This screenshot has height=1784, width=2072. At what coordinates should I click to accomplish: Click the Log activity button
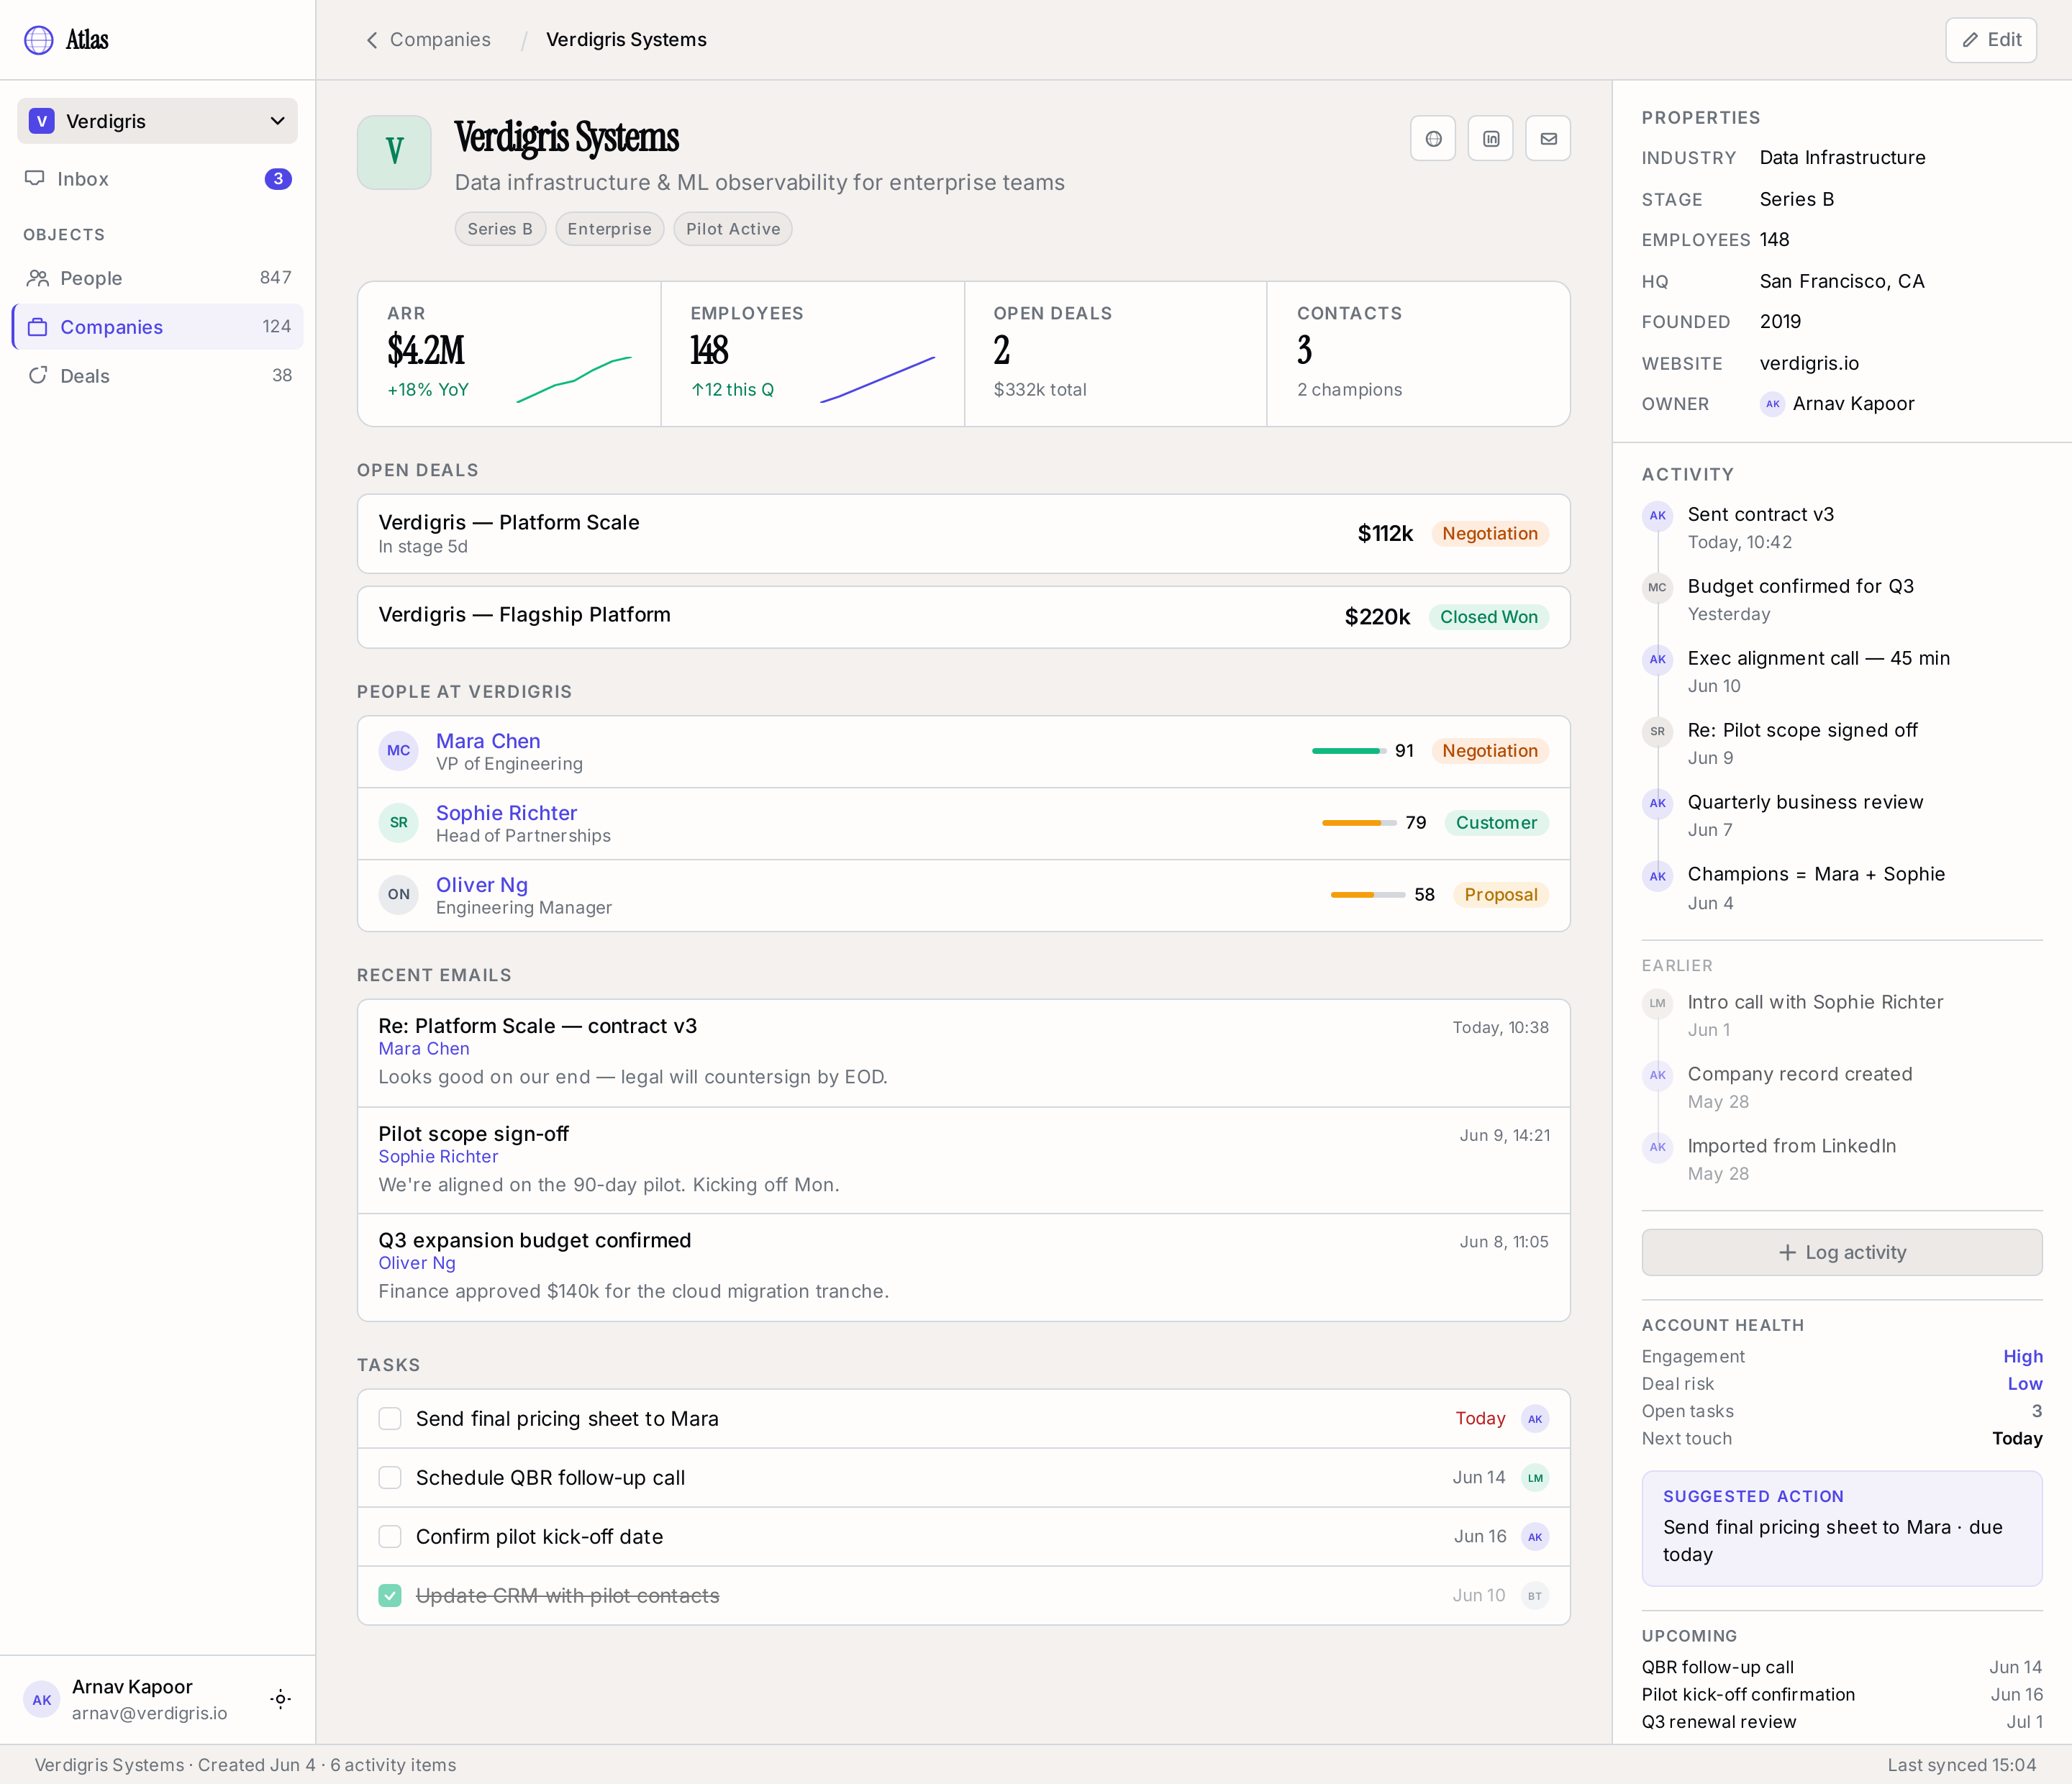(x=1841, y=1252)
